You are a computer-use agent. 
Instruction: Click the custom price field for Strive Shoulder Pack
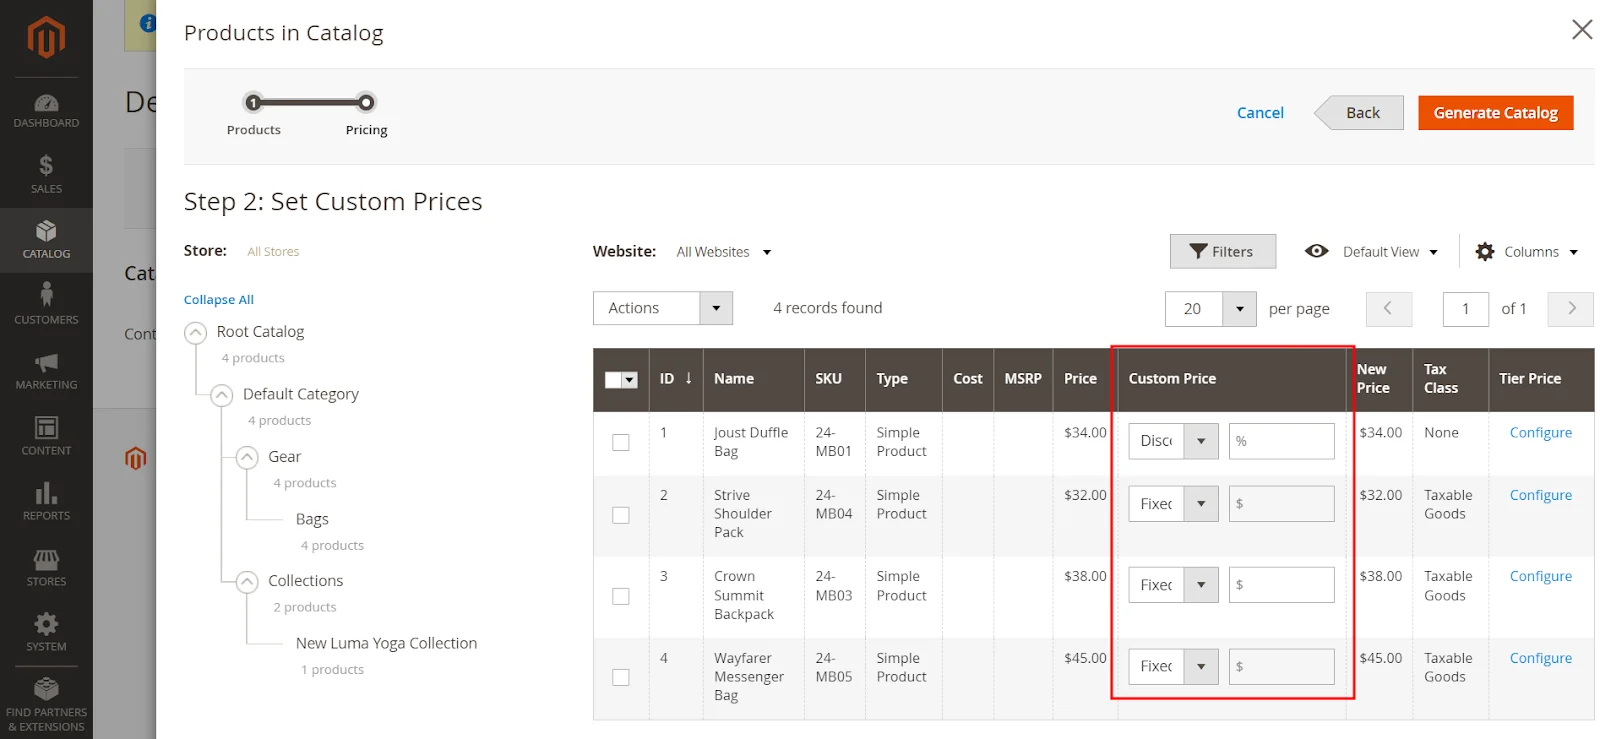1281,504
